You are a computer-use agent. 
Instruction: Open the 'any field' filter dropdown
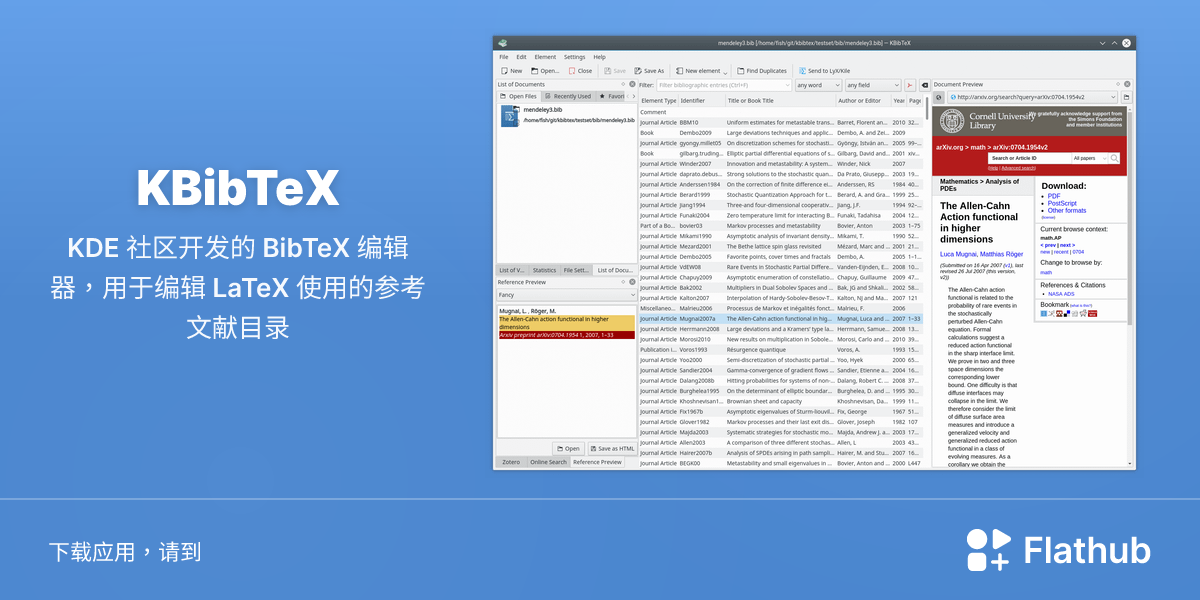(x=874, y=86)
